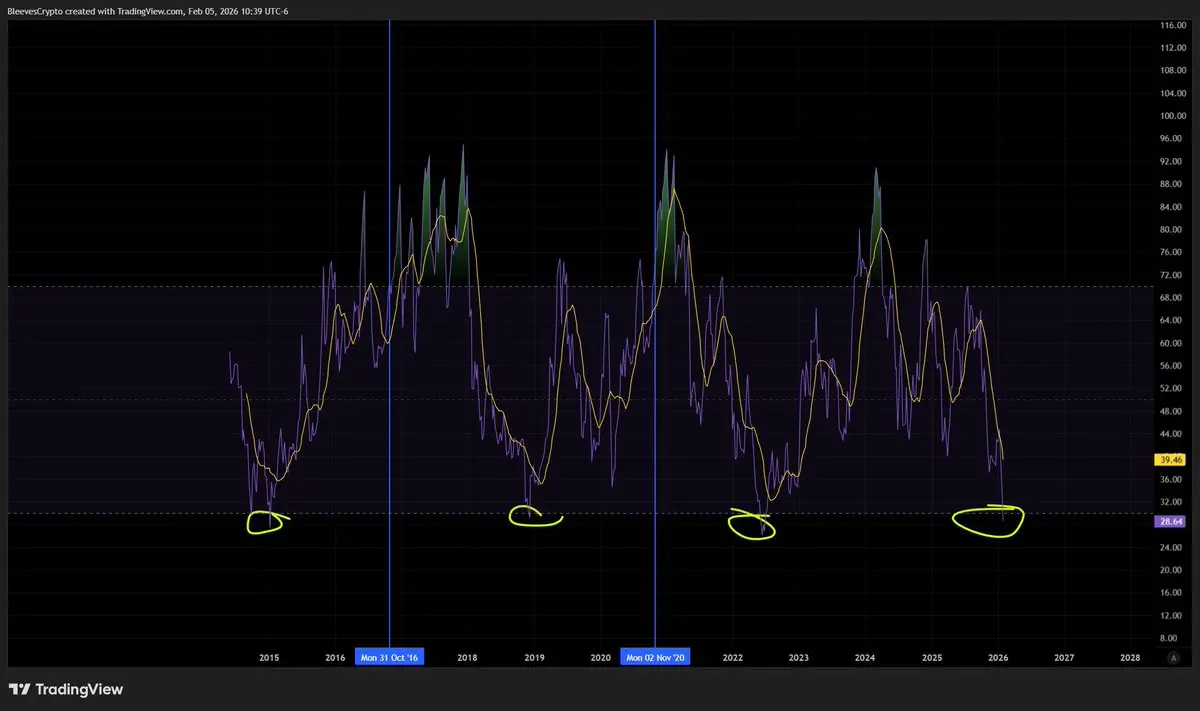
Task: Click the 112.00 price scale label
Action: (x=1172, y=47)
